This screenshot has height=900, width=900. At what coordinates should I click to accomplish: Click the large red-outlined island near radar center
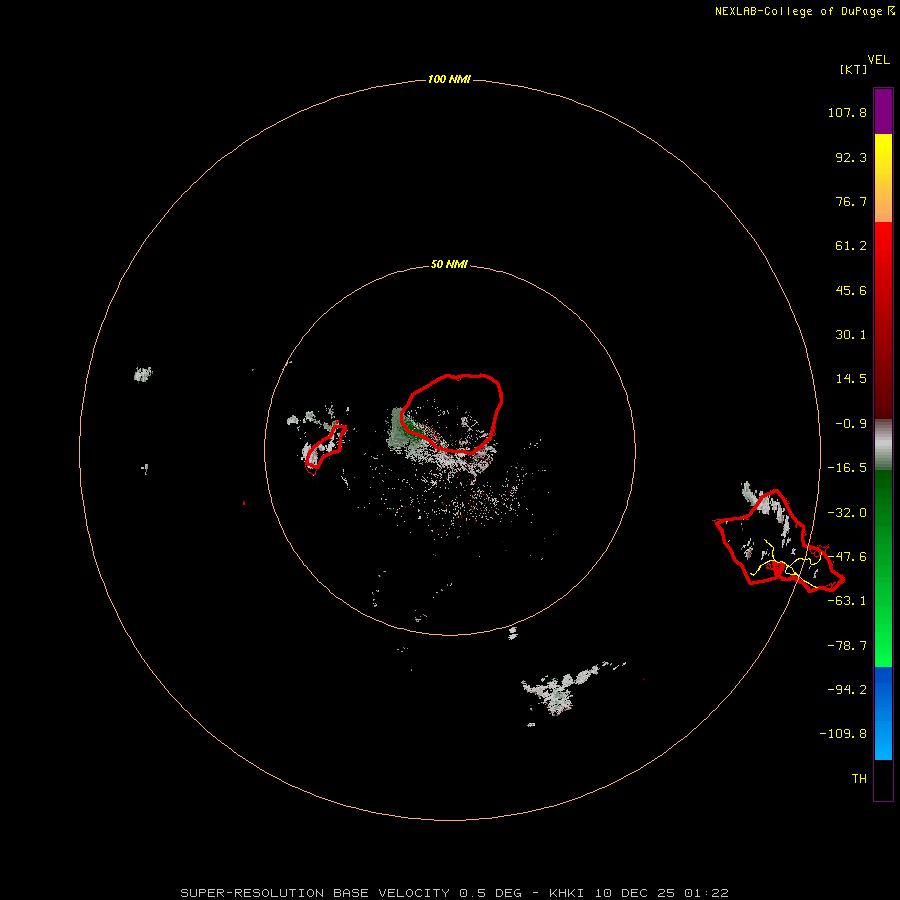(x=452, y=413)
